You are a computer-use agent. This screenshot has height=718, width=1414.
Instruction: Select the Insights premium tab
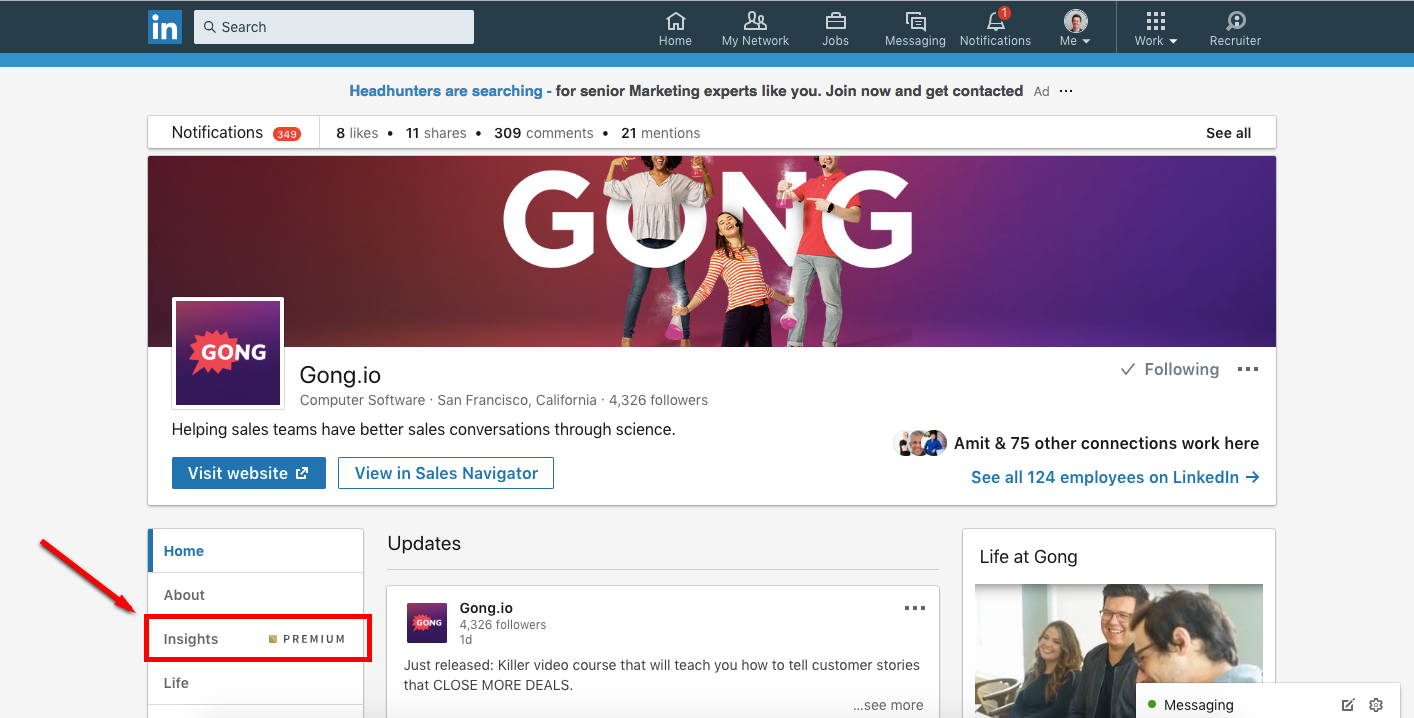(256, 639)
